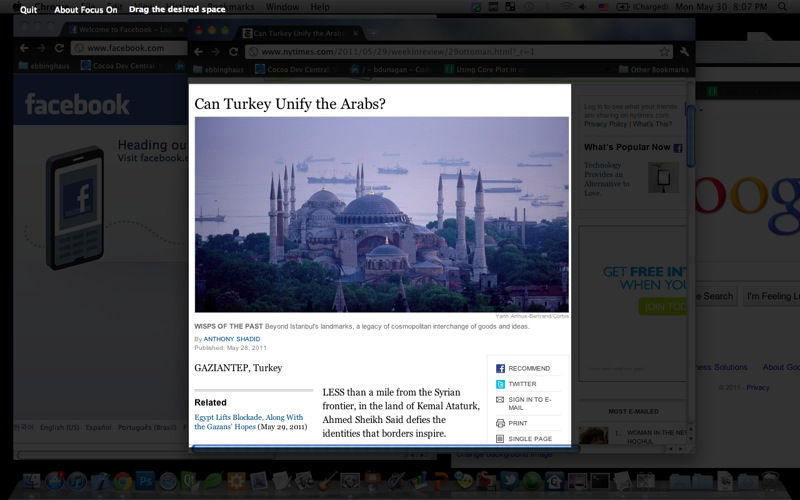Click the back arrow in the nytimes window

pyautogui.click(x=198, y=52)
